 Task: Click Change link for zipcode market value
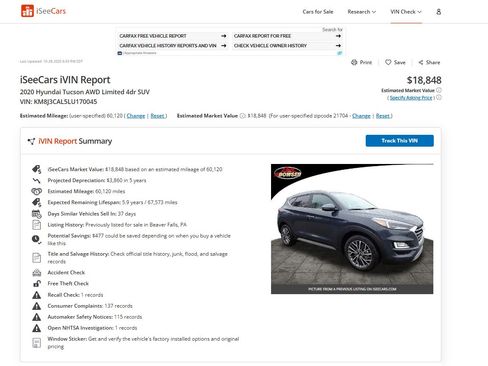[x=361, y=116]
